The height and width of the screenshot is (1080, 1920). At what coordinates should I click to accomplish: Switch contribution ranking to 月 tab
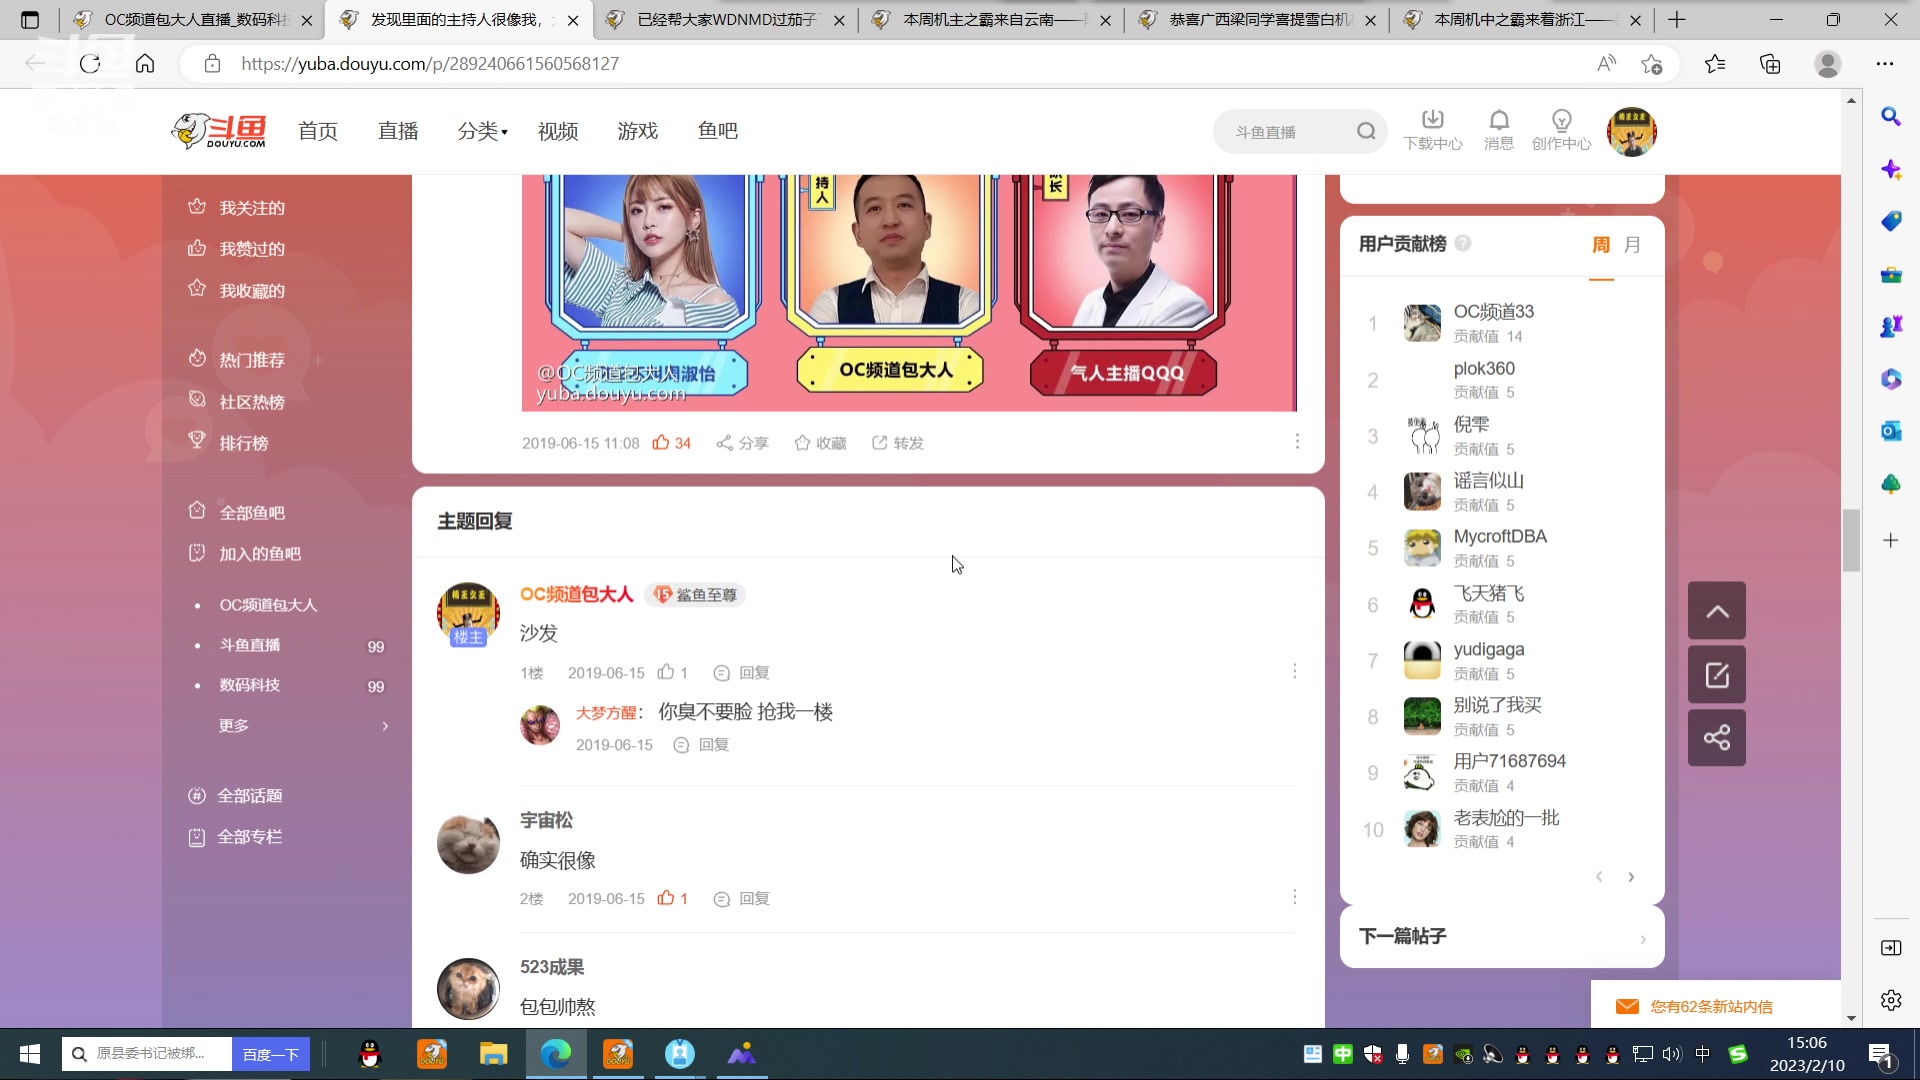click(1633, 245)
